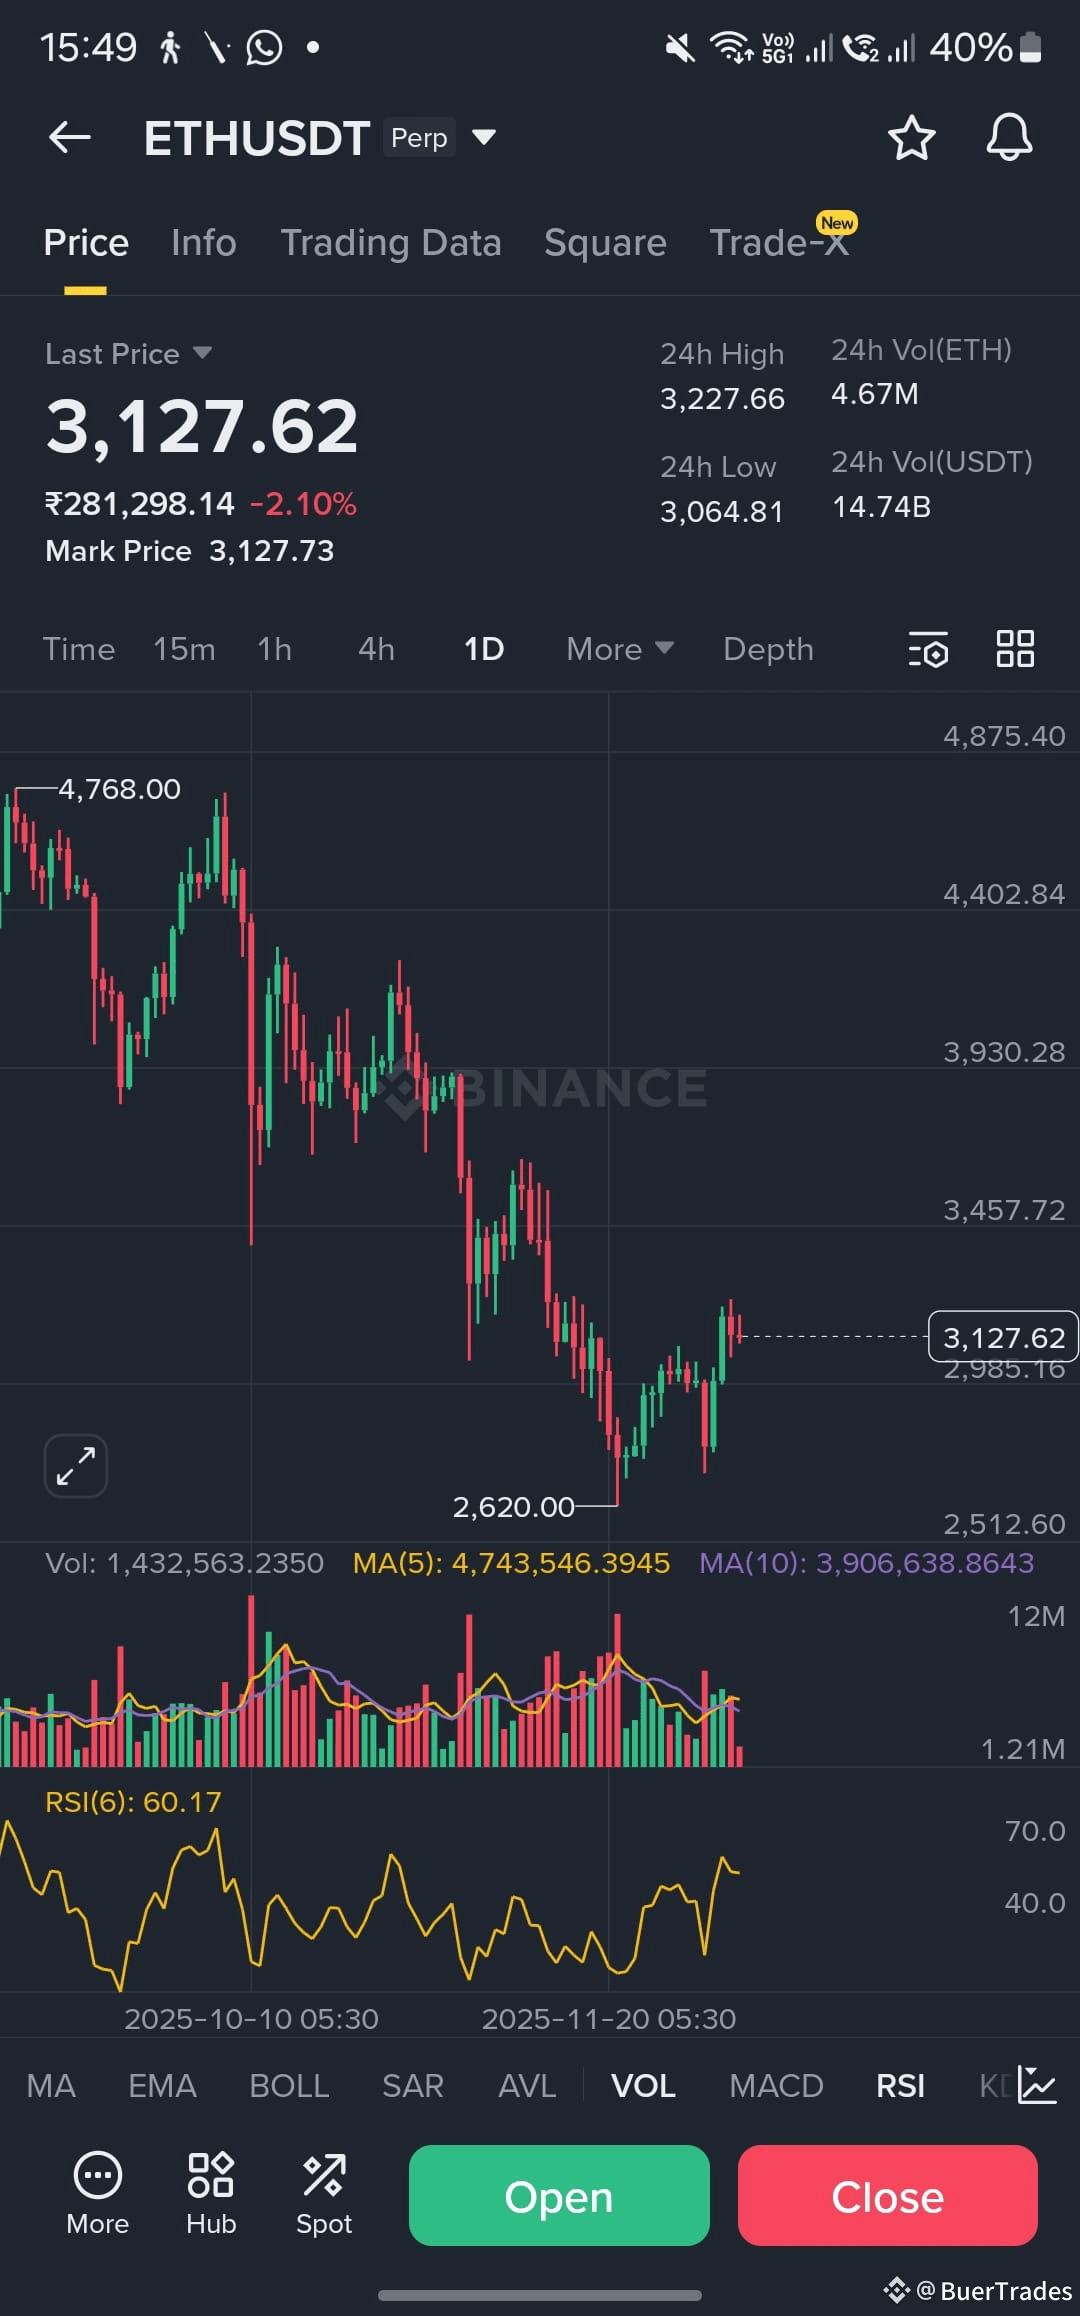Tap the 2025-10-10 05:30 date label
This screenshot has height=2316, width=1080.
pyautogui.click(x=251, y=2019)
